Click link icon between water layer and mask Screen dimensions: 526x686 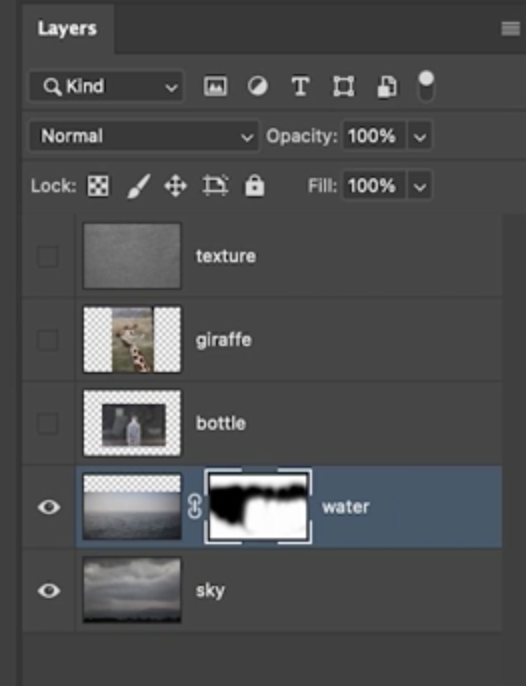tap(194, 507)
